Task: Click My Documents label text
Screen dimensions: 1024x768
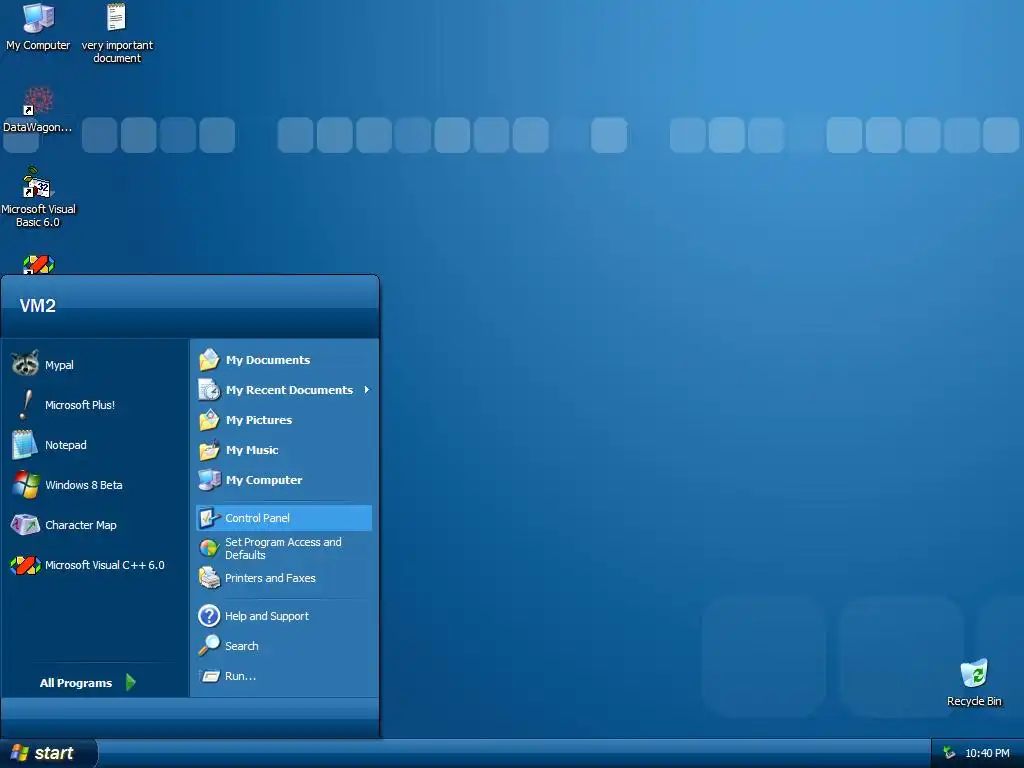Action: [x=268, y=360]
